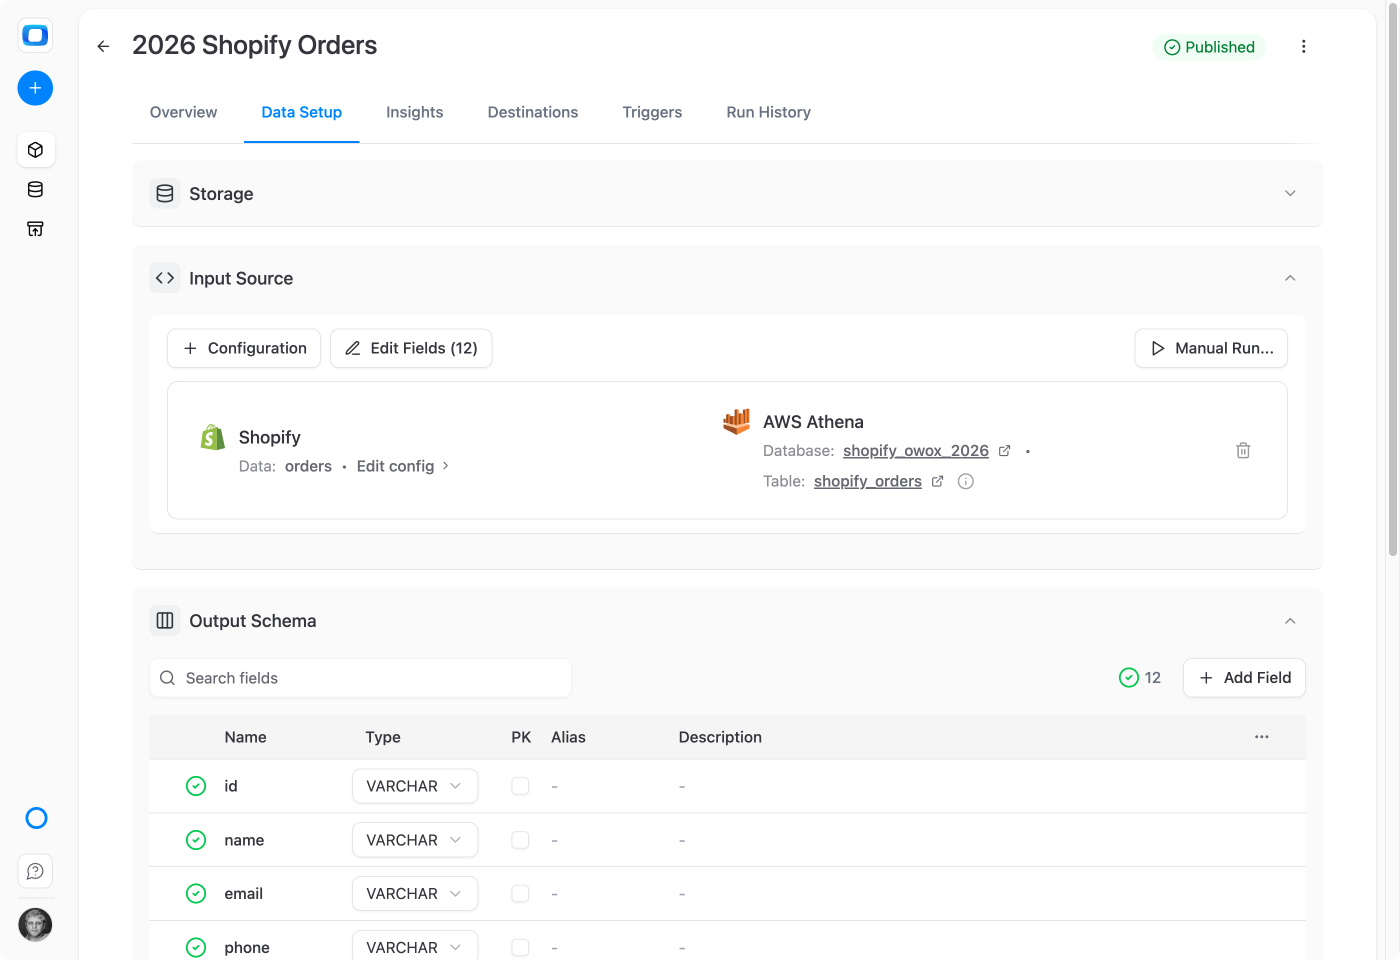Switch to the Insights tab

[415, 112]
